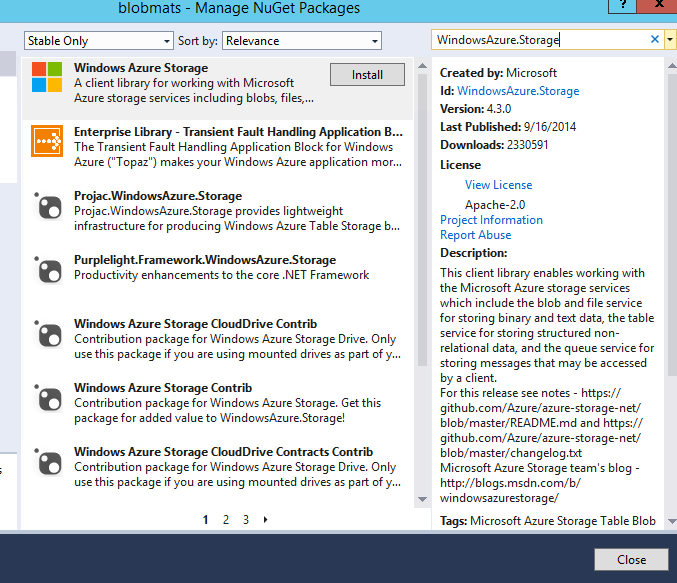The height and width of the screenshot is (583, 677).
Task: Expand the search box history dropdown arrow
Action: pos(670,40)
